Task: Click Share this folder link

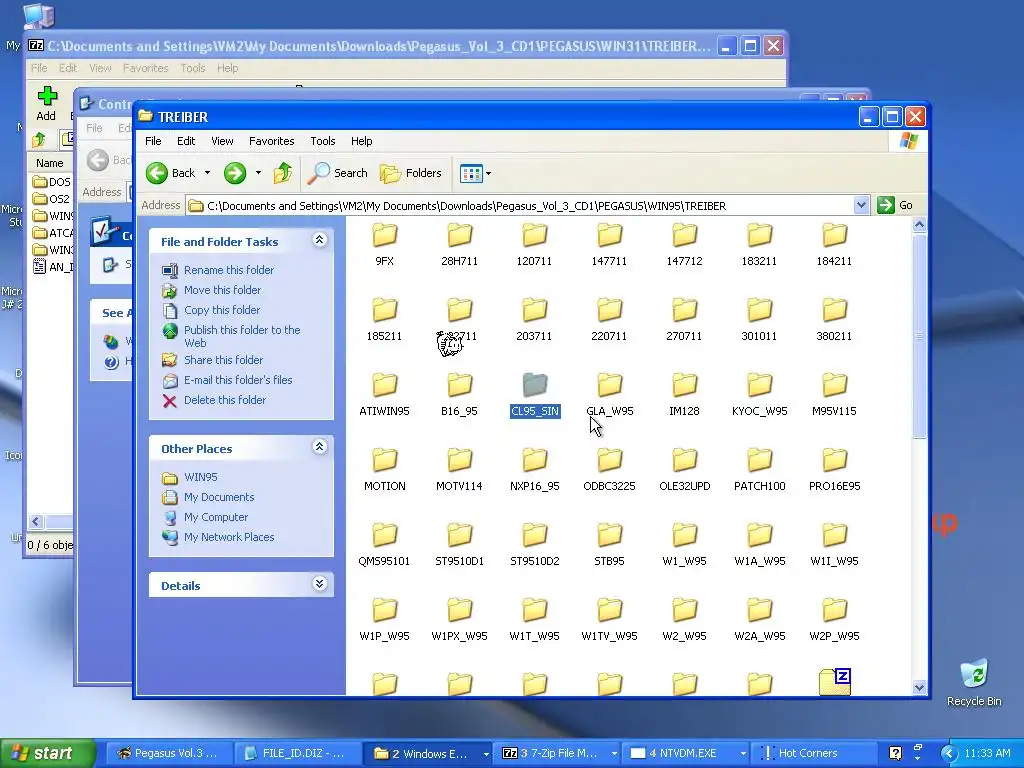Action: click(x=223, y=360)
